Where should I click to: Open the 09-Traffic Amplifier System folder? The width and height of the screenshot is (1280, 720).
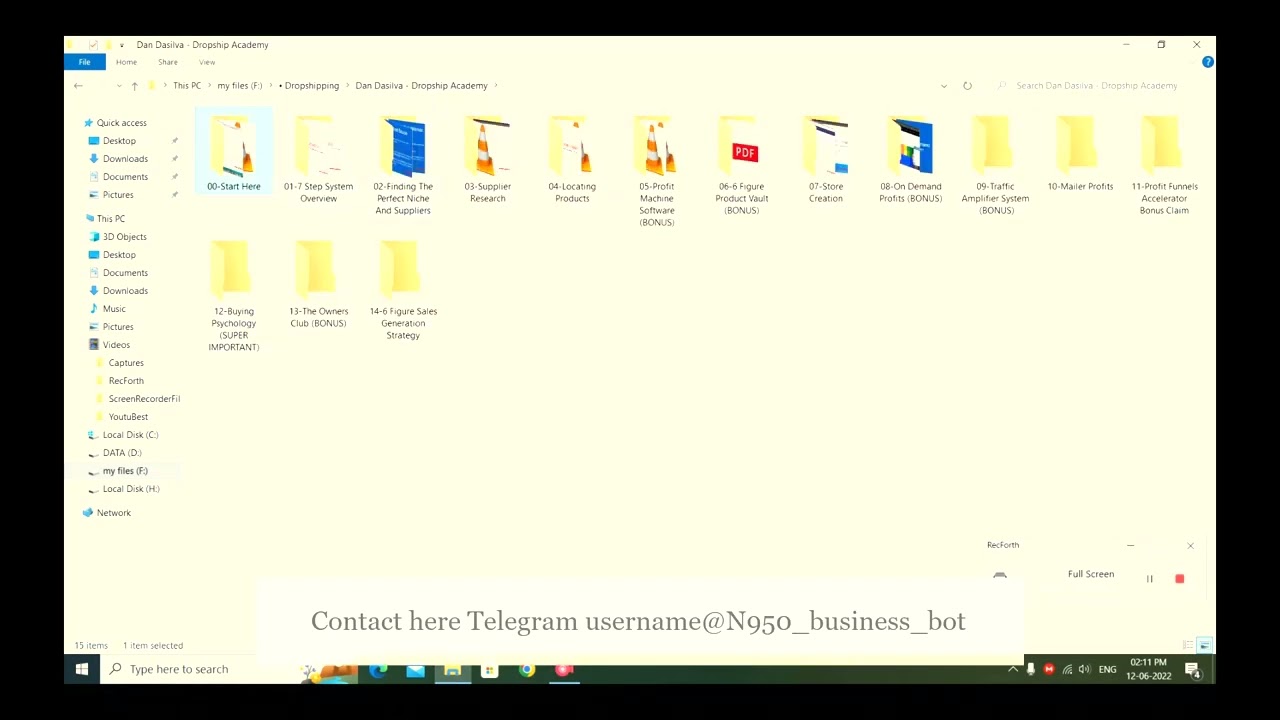(x=995, y=164)
